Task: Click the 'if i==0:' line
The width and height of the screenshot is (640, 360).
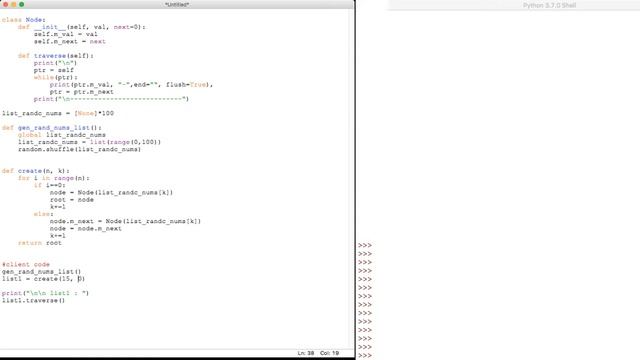Action: [50, 185]
